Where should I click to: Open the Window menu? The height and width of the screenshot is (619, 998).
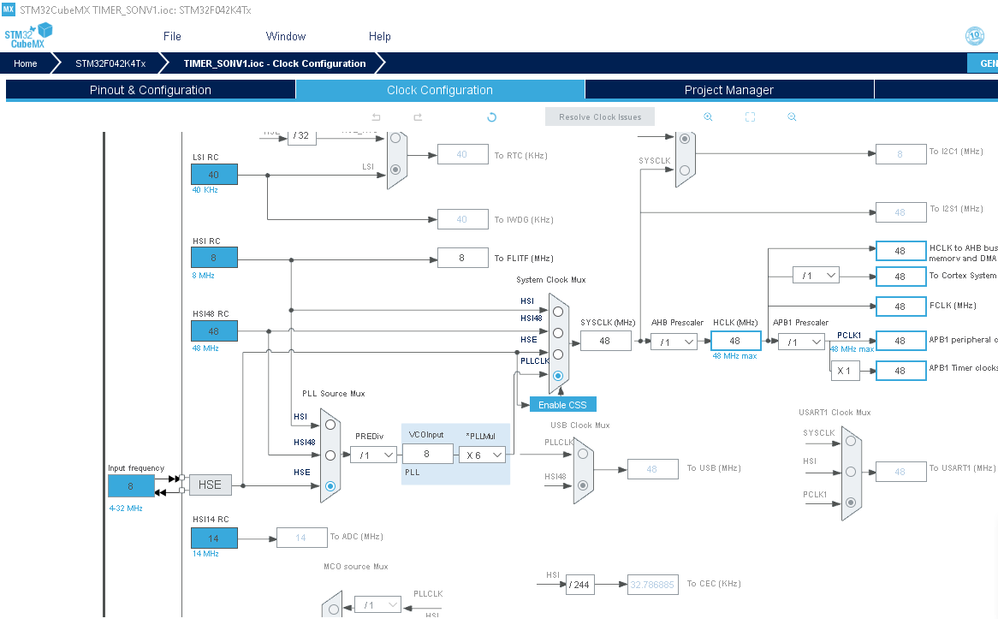[x=286, y=36]
